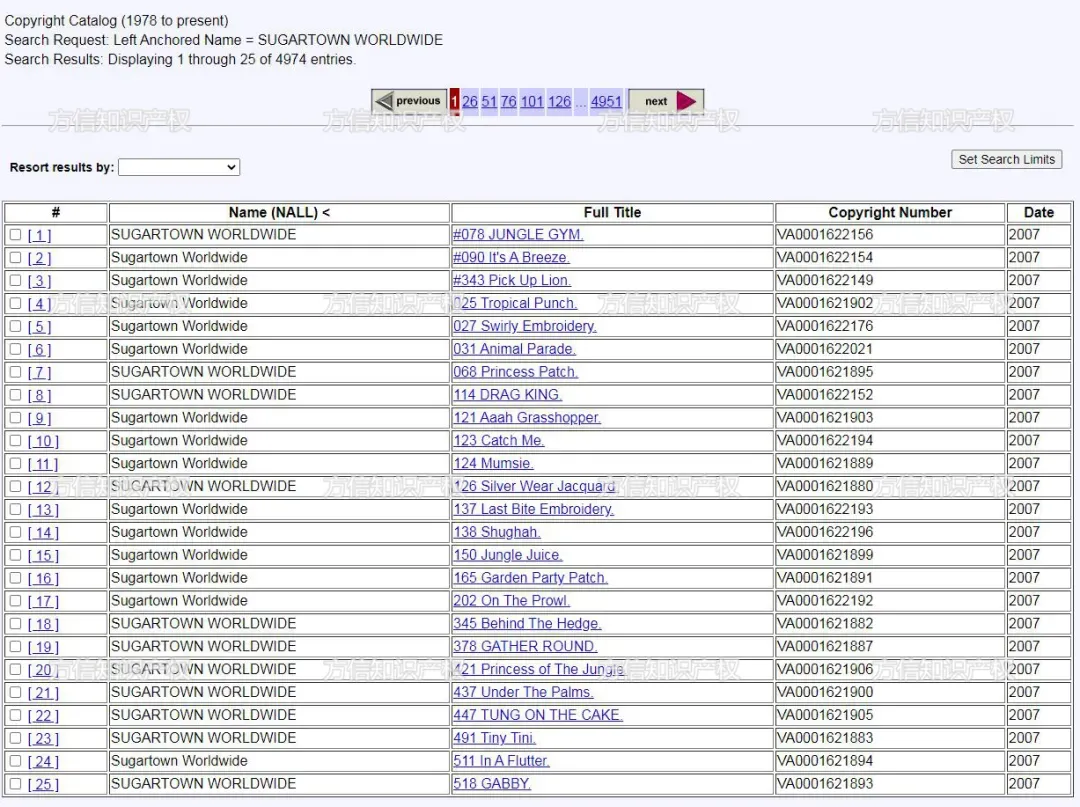Select the checkbox for entry 25
This screenshot has width=1080, height=807.
click(x=15, y=784)
